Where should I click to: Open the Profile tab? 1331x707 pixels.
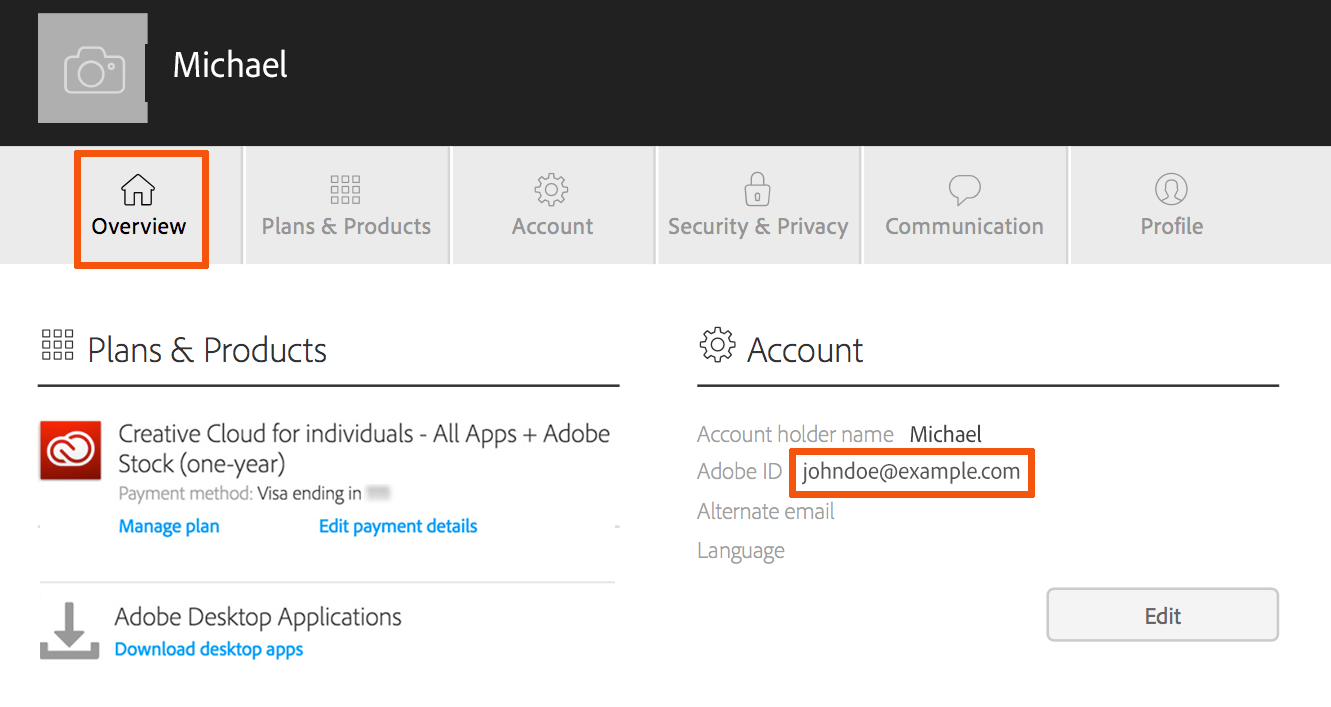pyautogui.click(x=1170, y=206)
